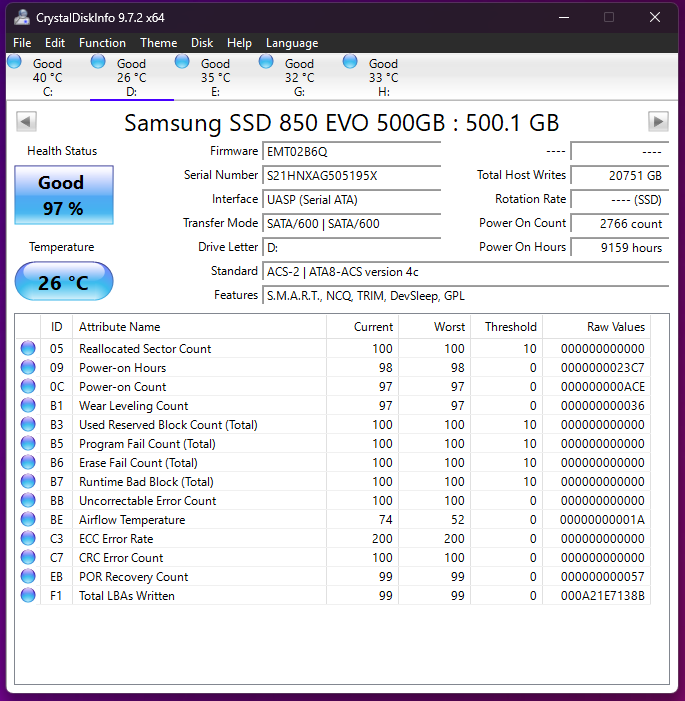Screen dimensions: 685x701
Task: Click the Serial Number field
Action: coord(351,175)
